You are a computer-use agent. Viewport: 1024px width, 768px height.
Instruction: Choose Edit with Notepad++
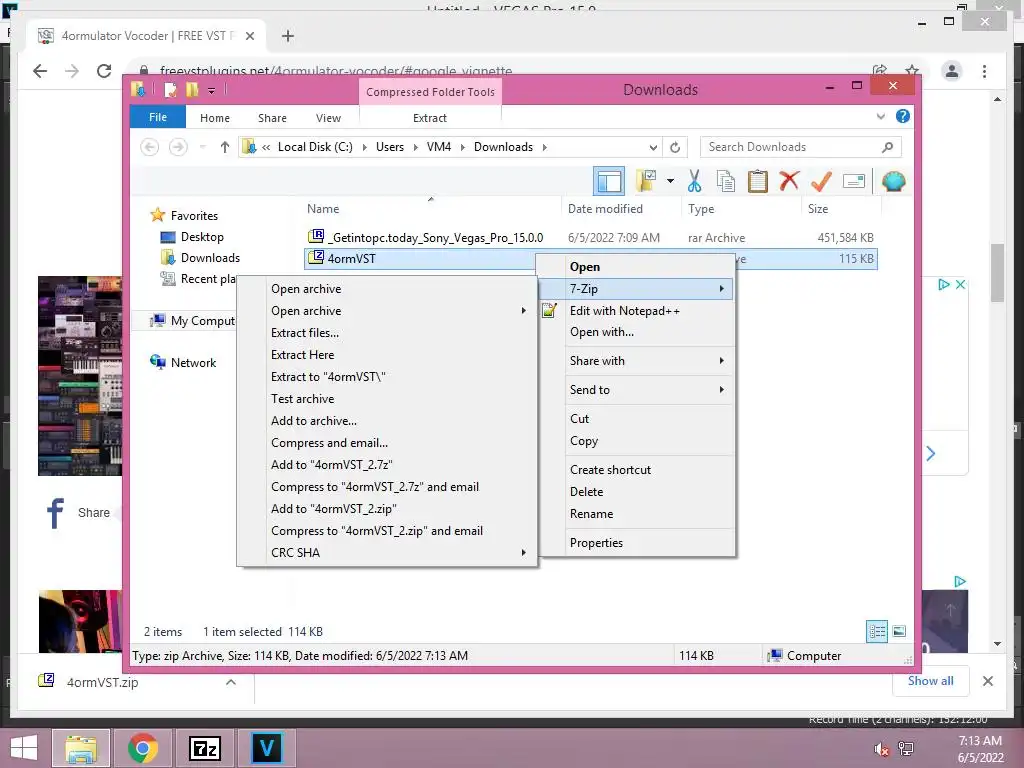tap(637, 311)
